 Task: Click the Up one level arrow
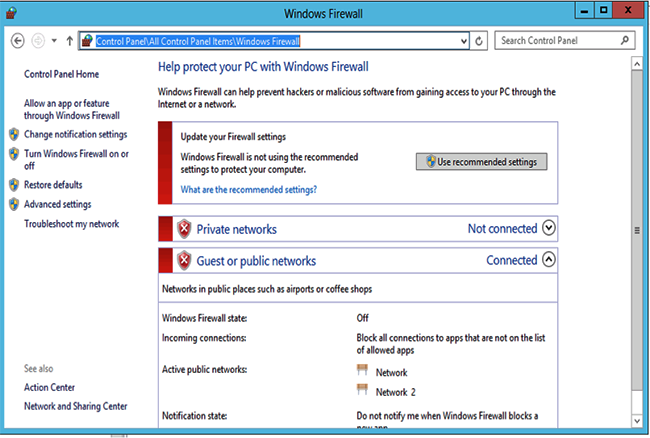[69, 41]
